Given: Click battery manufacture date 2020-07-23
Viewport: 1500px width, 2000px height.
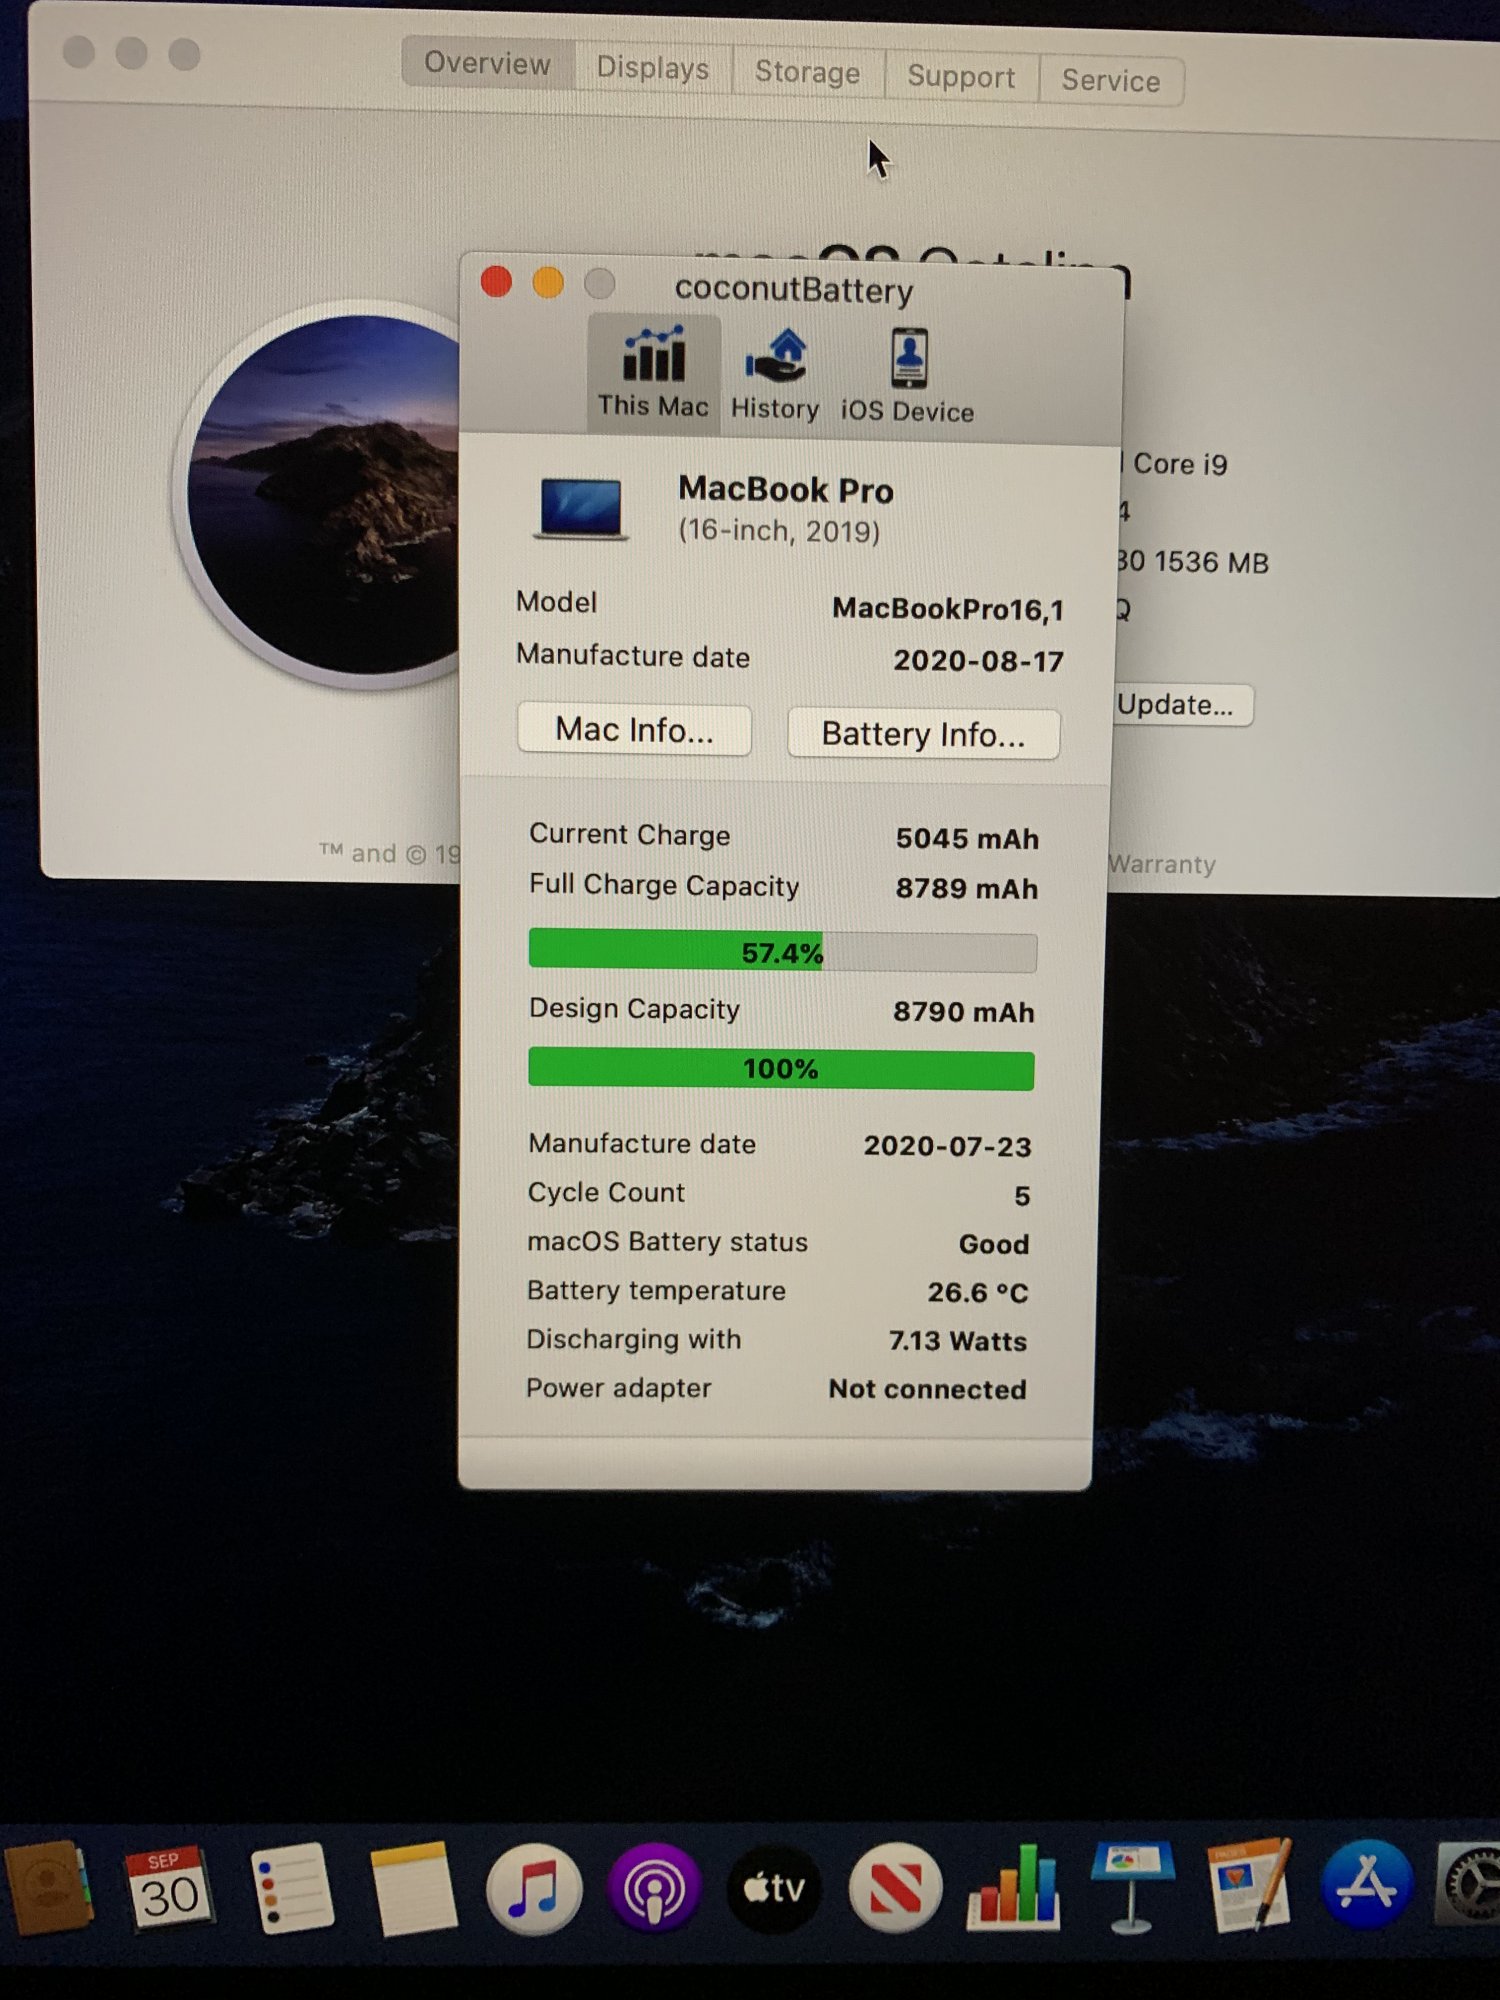Looking at the screenshot, I should click(947, 1146).
